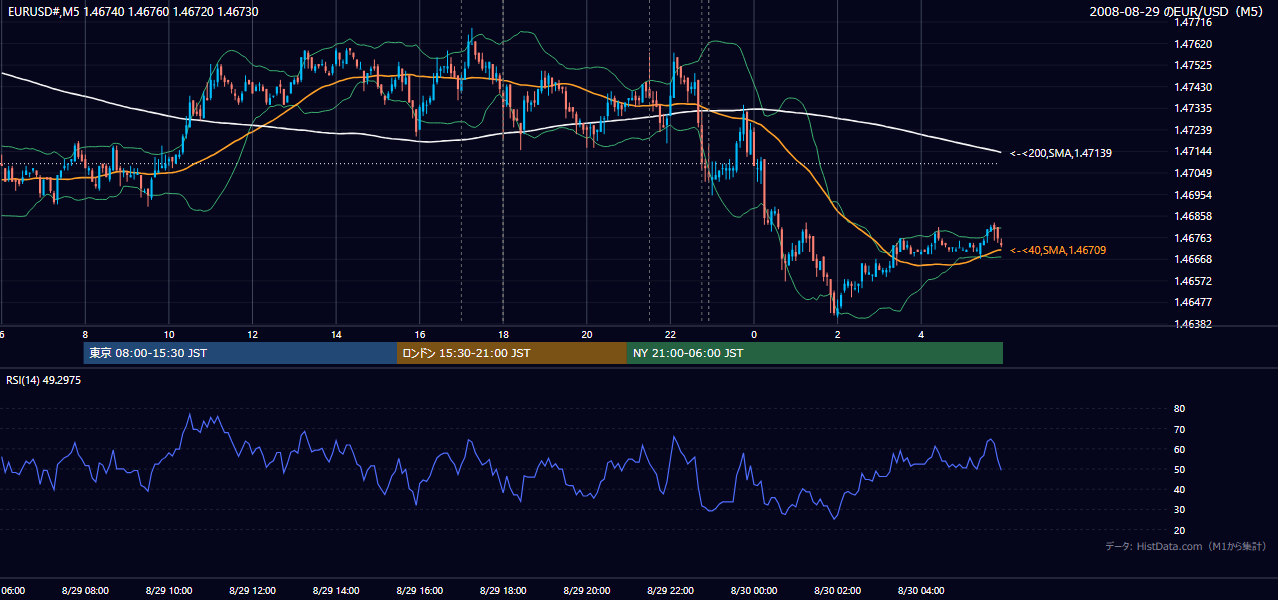This screenshot has width=1278, height=600.
Task: Click hour tick 2 under price chart
Action: [837, 334]
